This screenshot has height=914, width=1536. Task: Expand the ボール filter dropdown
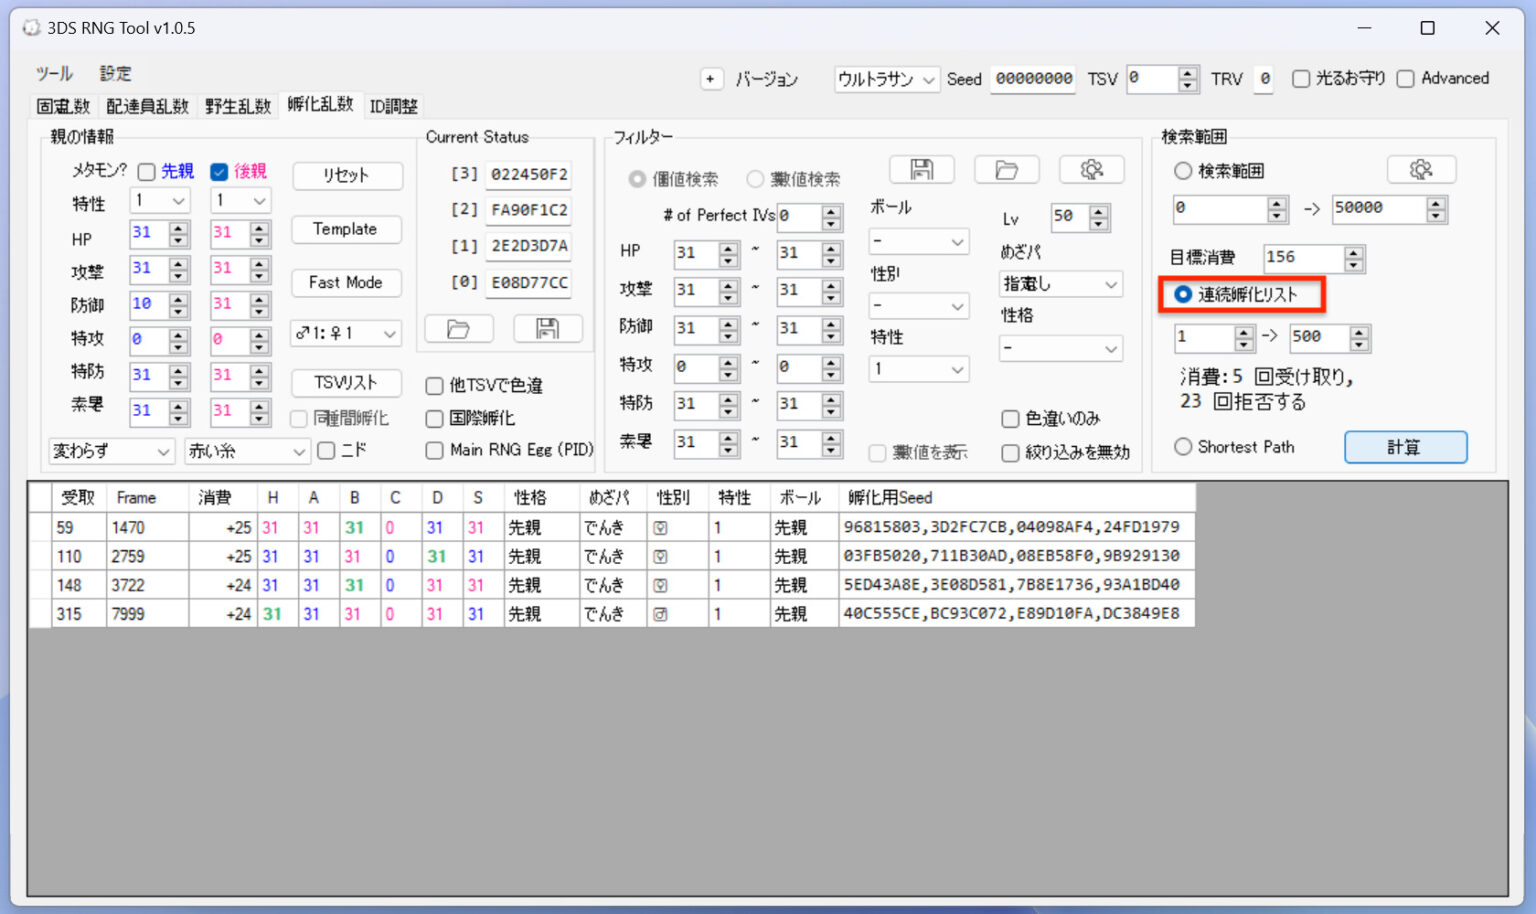918,242
